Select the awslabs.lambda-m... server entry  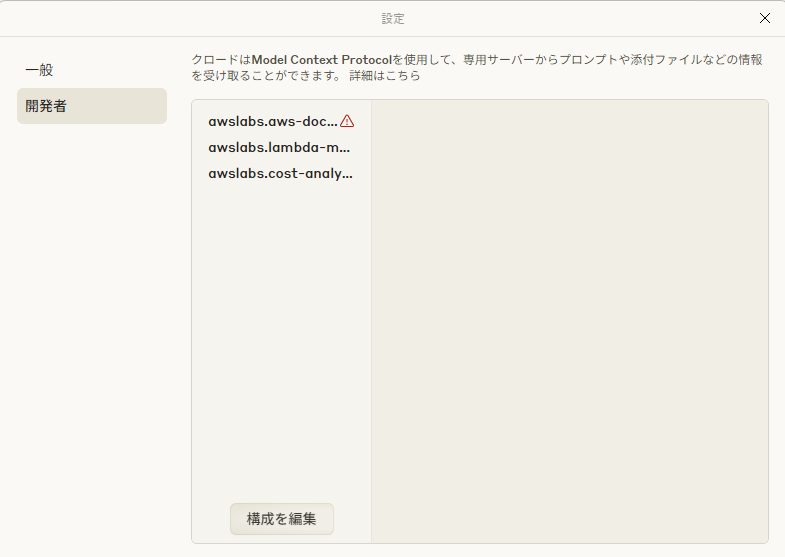coord(281,148)
